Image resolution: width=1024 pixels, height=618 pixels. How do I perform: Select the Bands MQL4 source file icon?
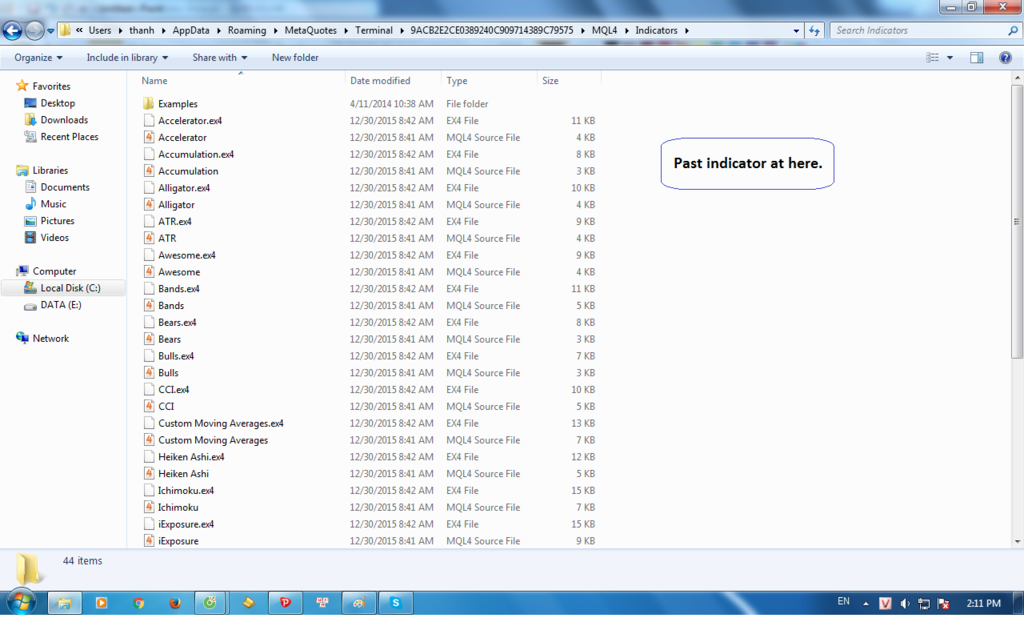(x=149, y=306)
